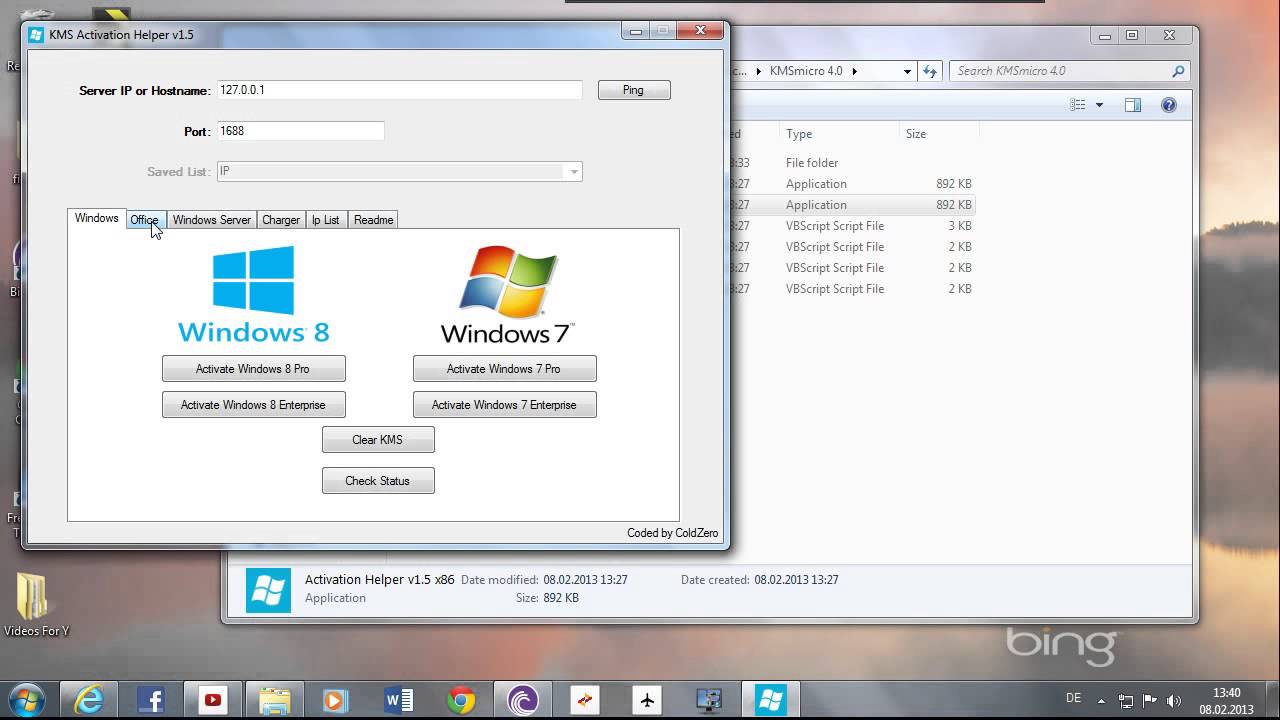Expand the arrow after KMSmicro 4.0 breadcrumb
The height and width of the screenshot is (720, 1280).
tap(854, 71)
